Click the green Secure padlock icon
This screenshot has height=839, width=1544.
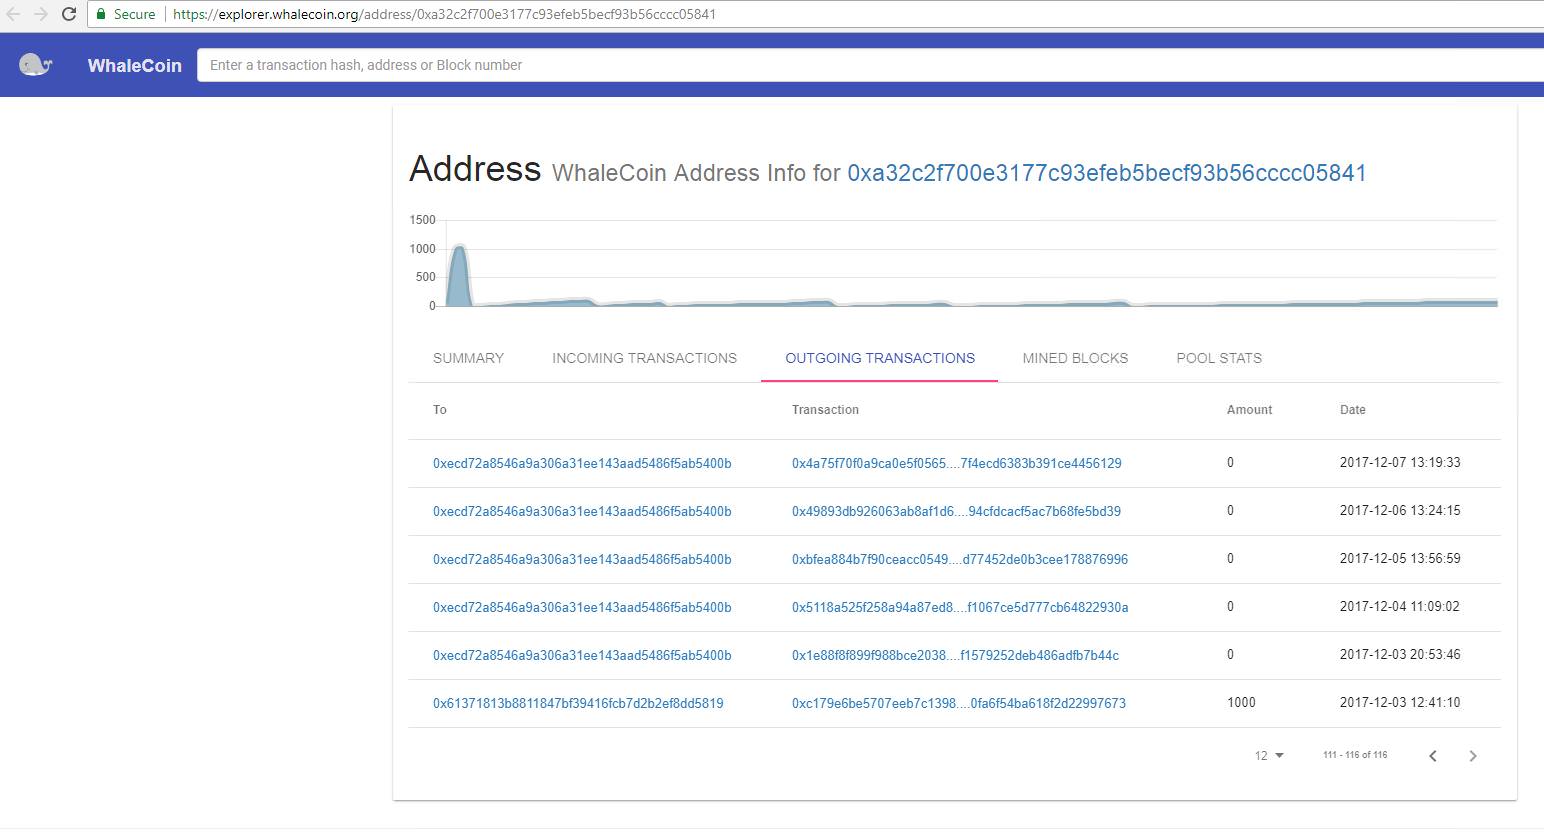101,14
